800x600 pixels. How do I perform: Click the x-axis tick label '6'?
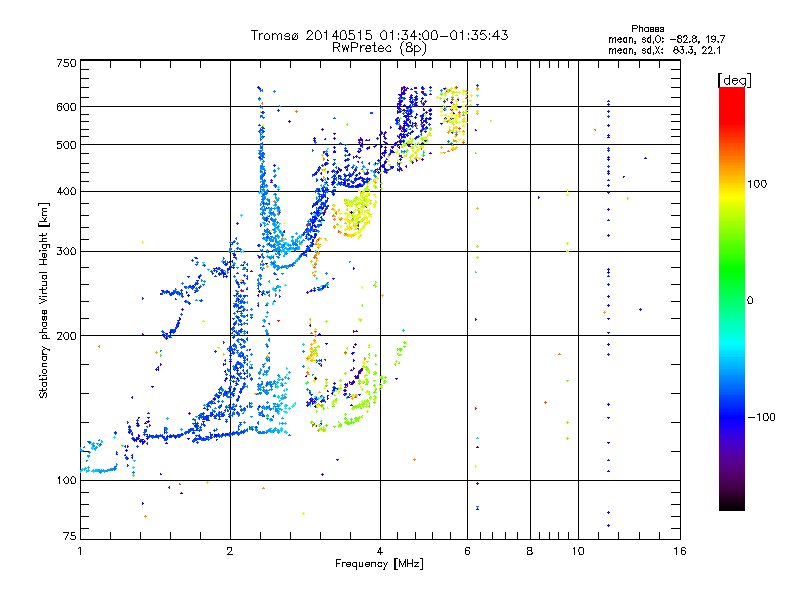[x=467, y=551]
